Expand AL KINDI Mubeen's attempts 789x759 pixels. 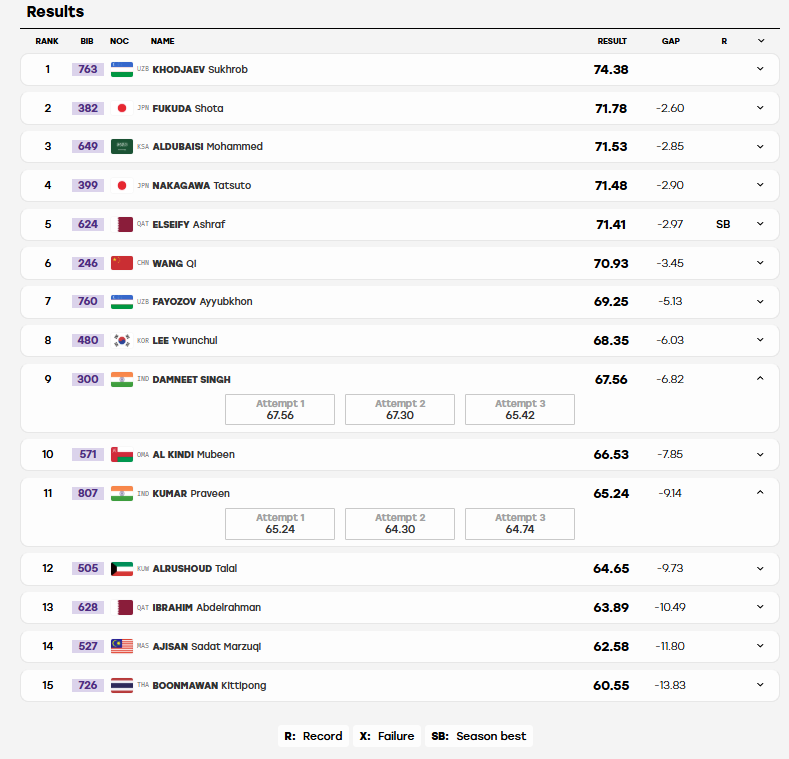click(760, 454)
